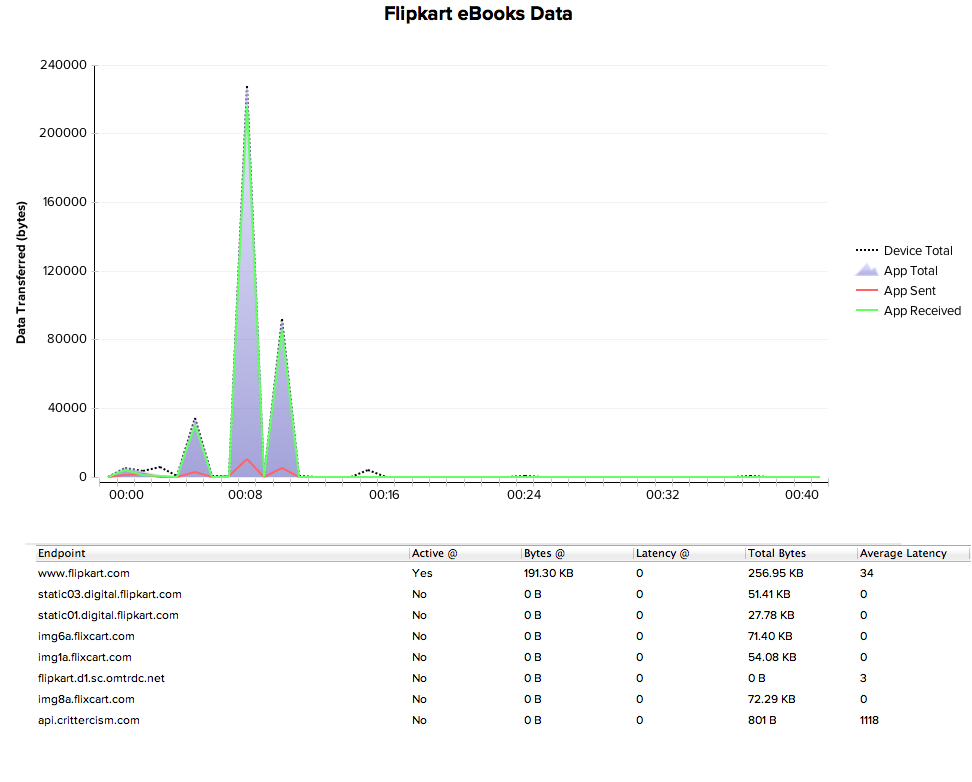Click the 191.30 KB bytes value
972x782 pixels.
pos(549,573)
